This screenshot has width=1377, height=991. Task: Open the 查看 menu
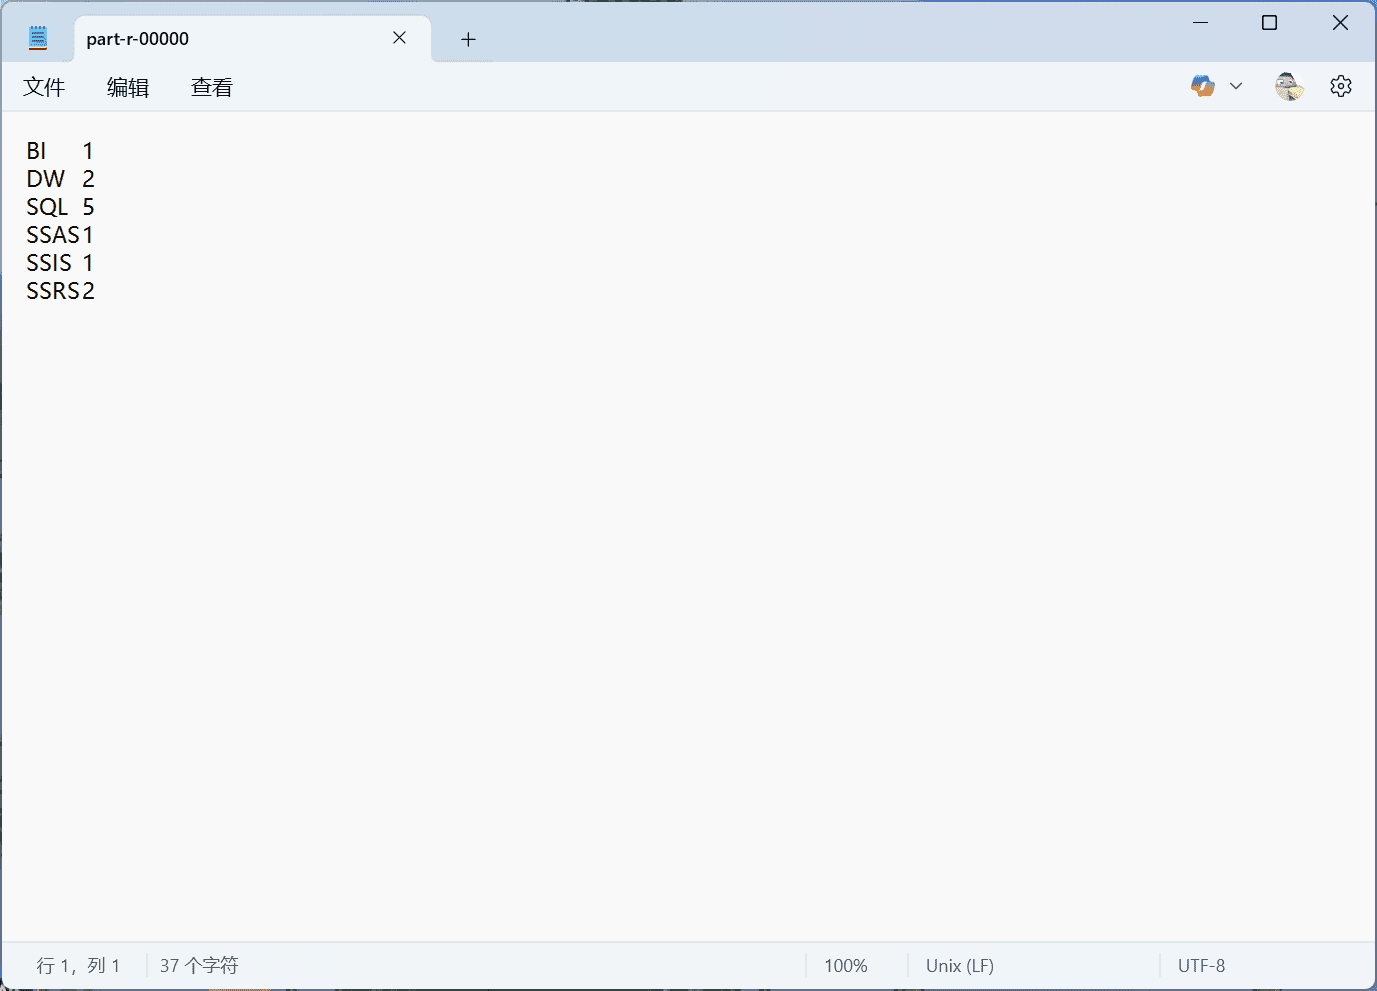pyautogui.click(x=212, y=87)
